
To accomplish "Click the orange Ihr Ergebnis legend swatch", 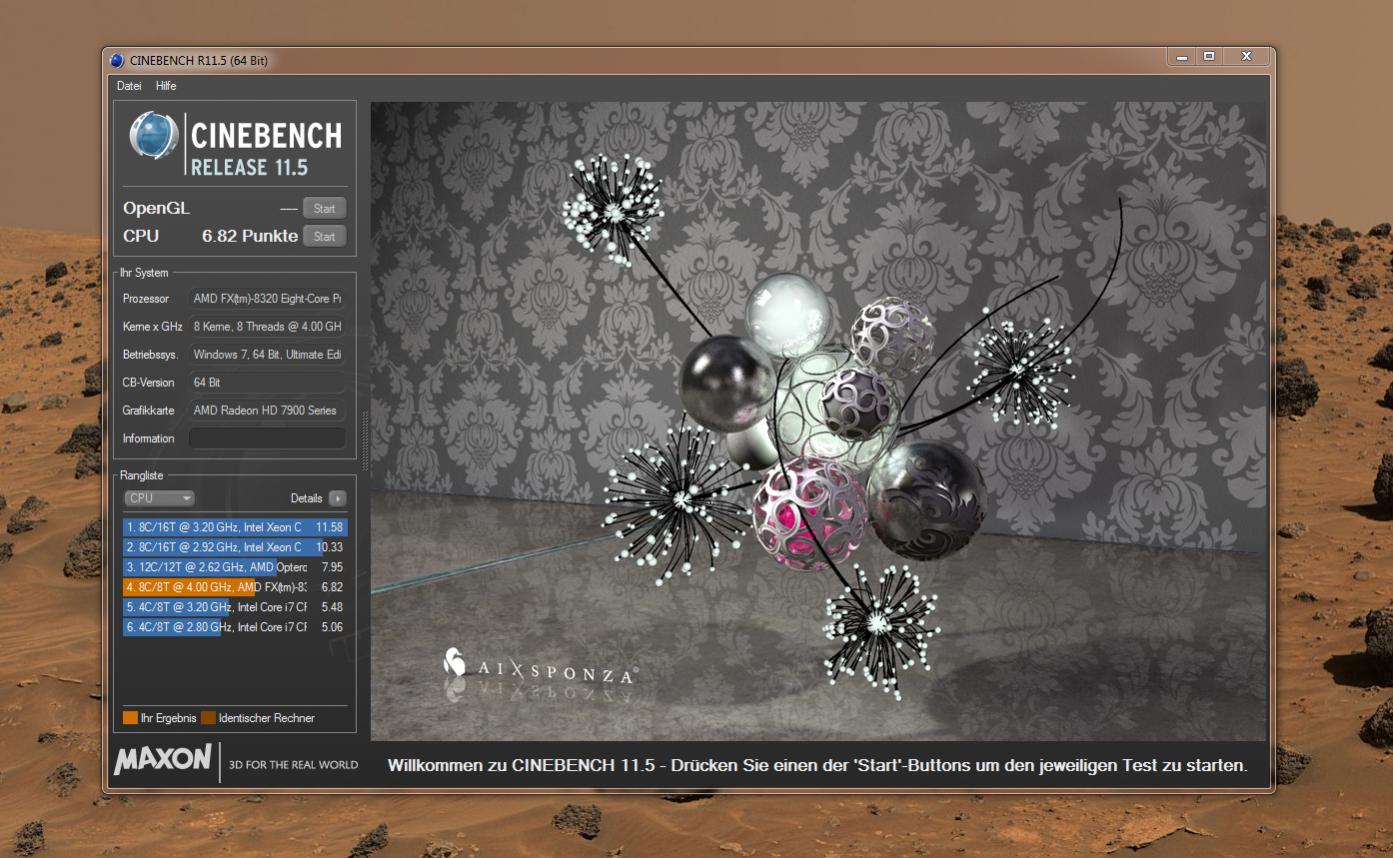I will 130,717.
